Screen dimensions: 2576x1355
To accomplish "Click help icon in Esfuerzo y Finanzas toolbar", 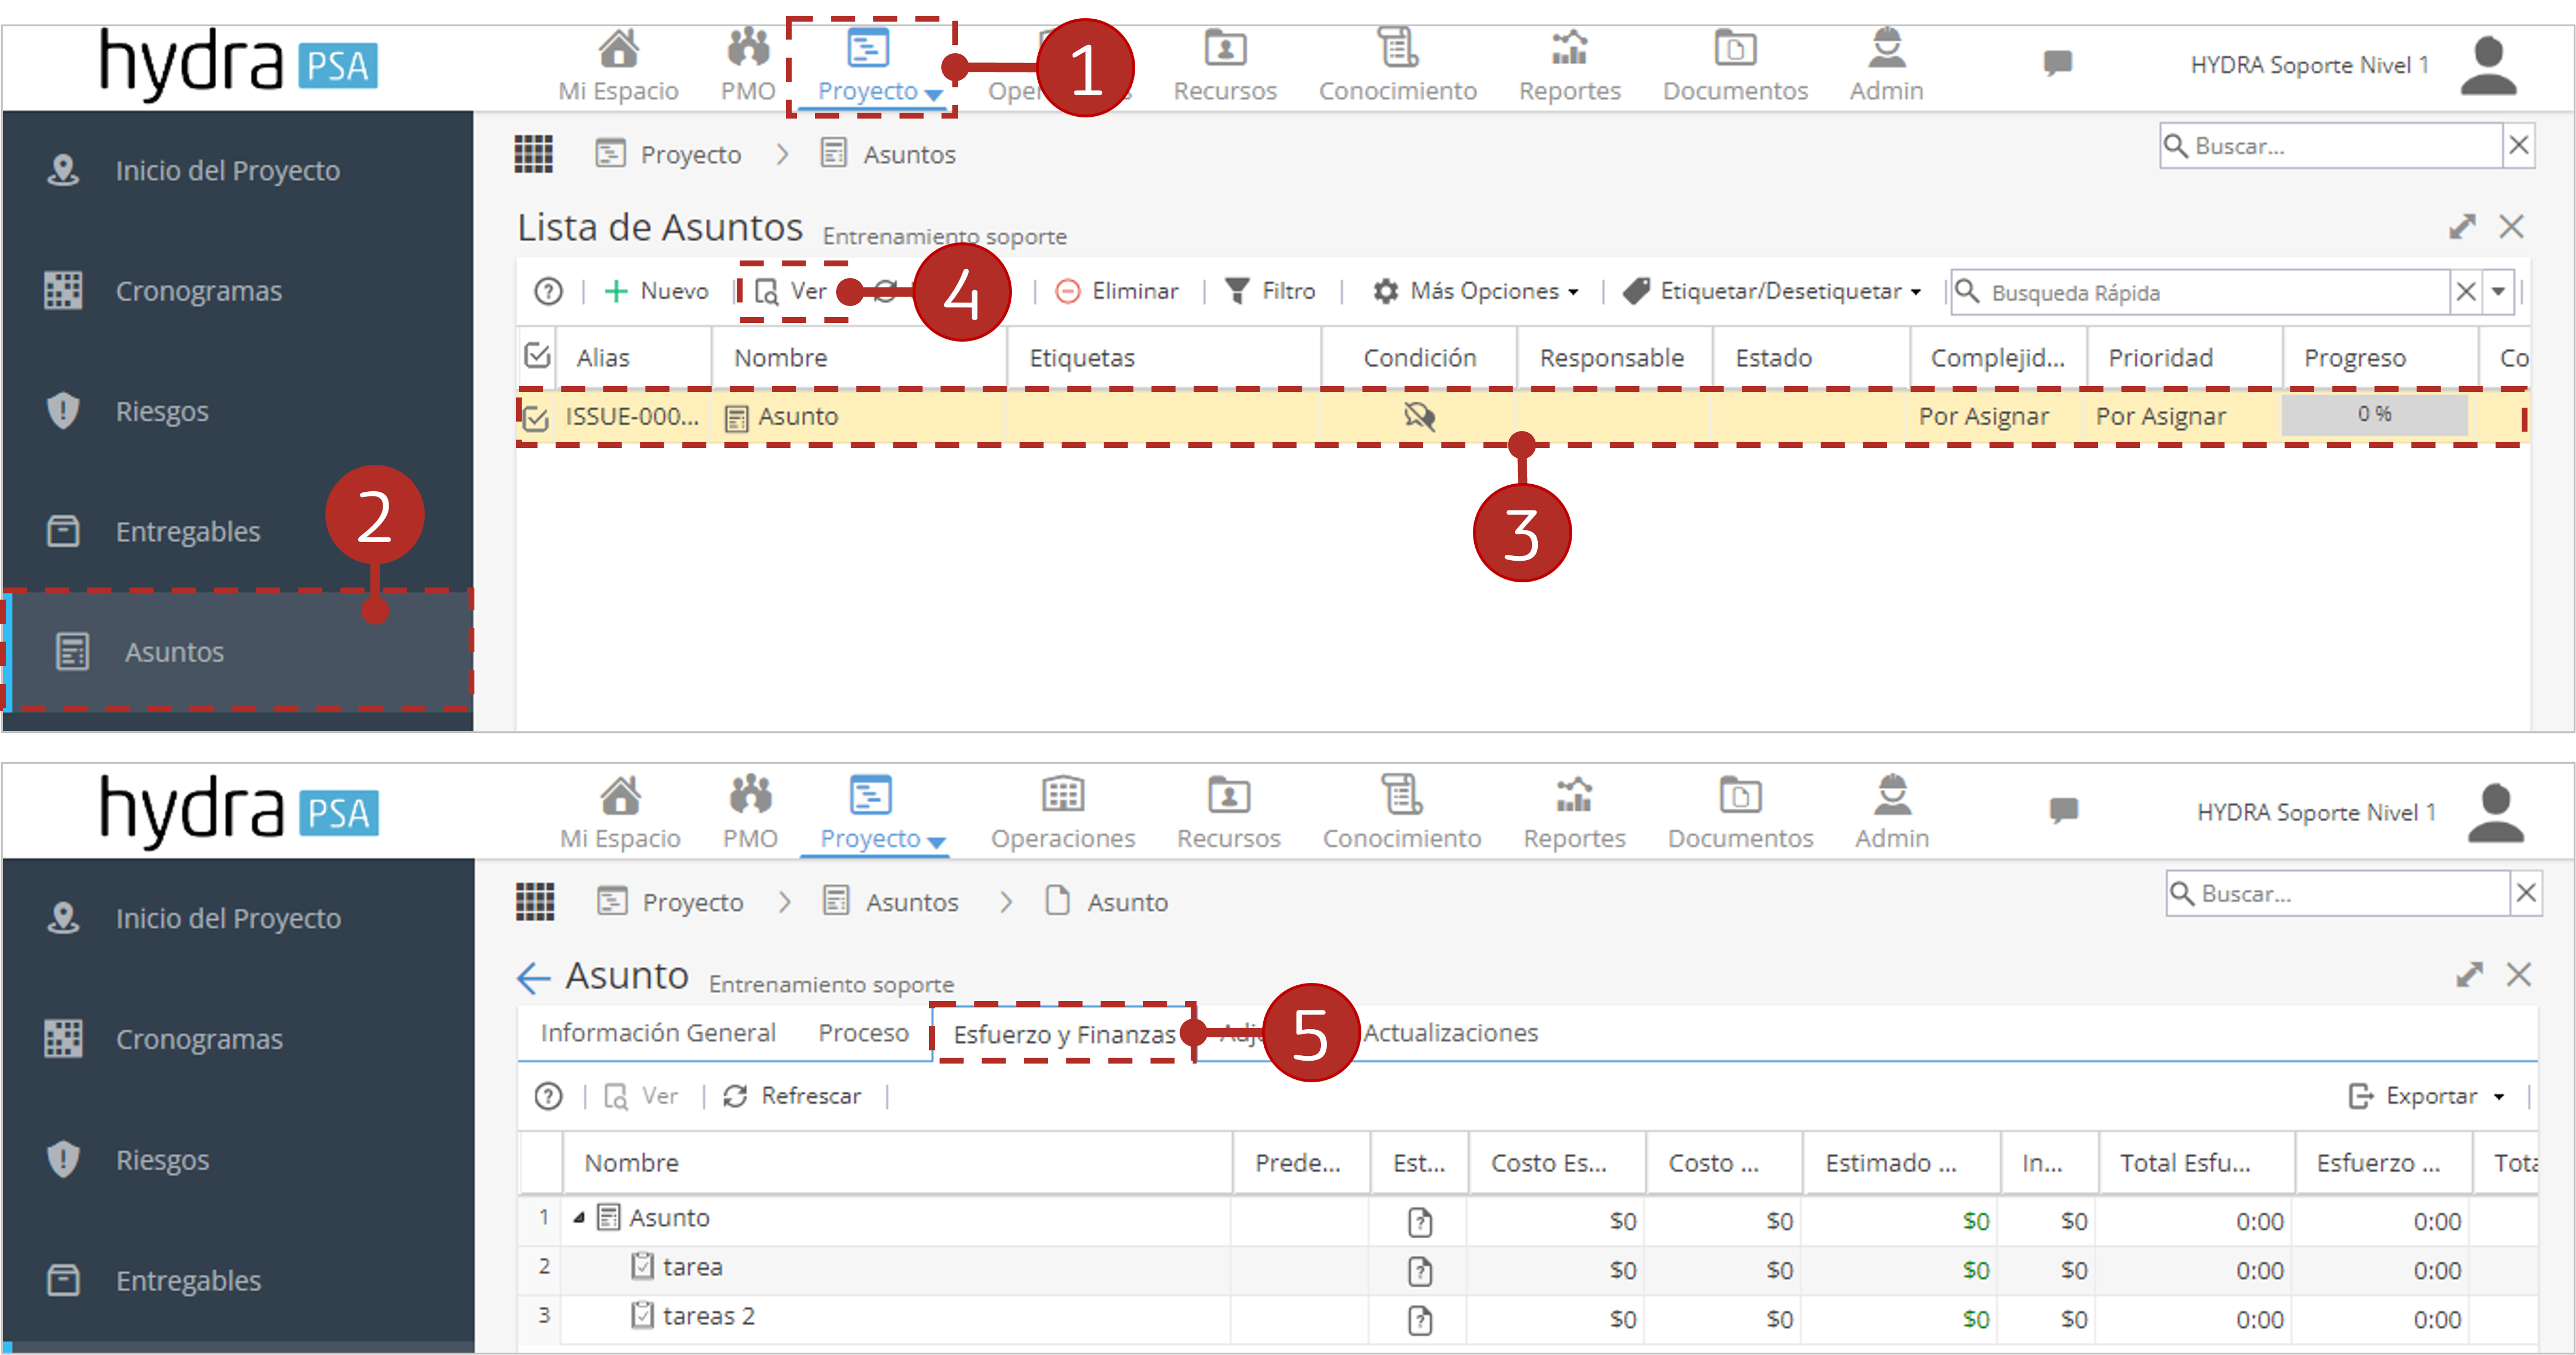I will point(548,1096).
